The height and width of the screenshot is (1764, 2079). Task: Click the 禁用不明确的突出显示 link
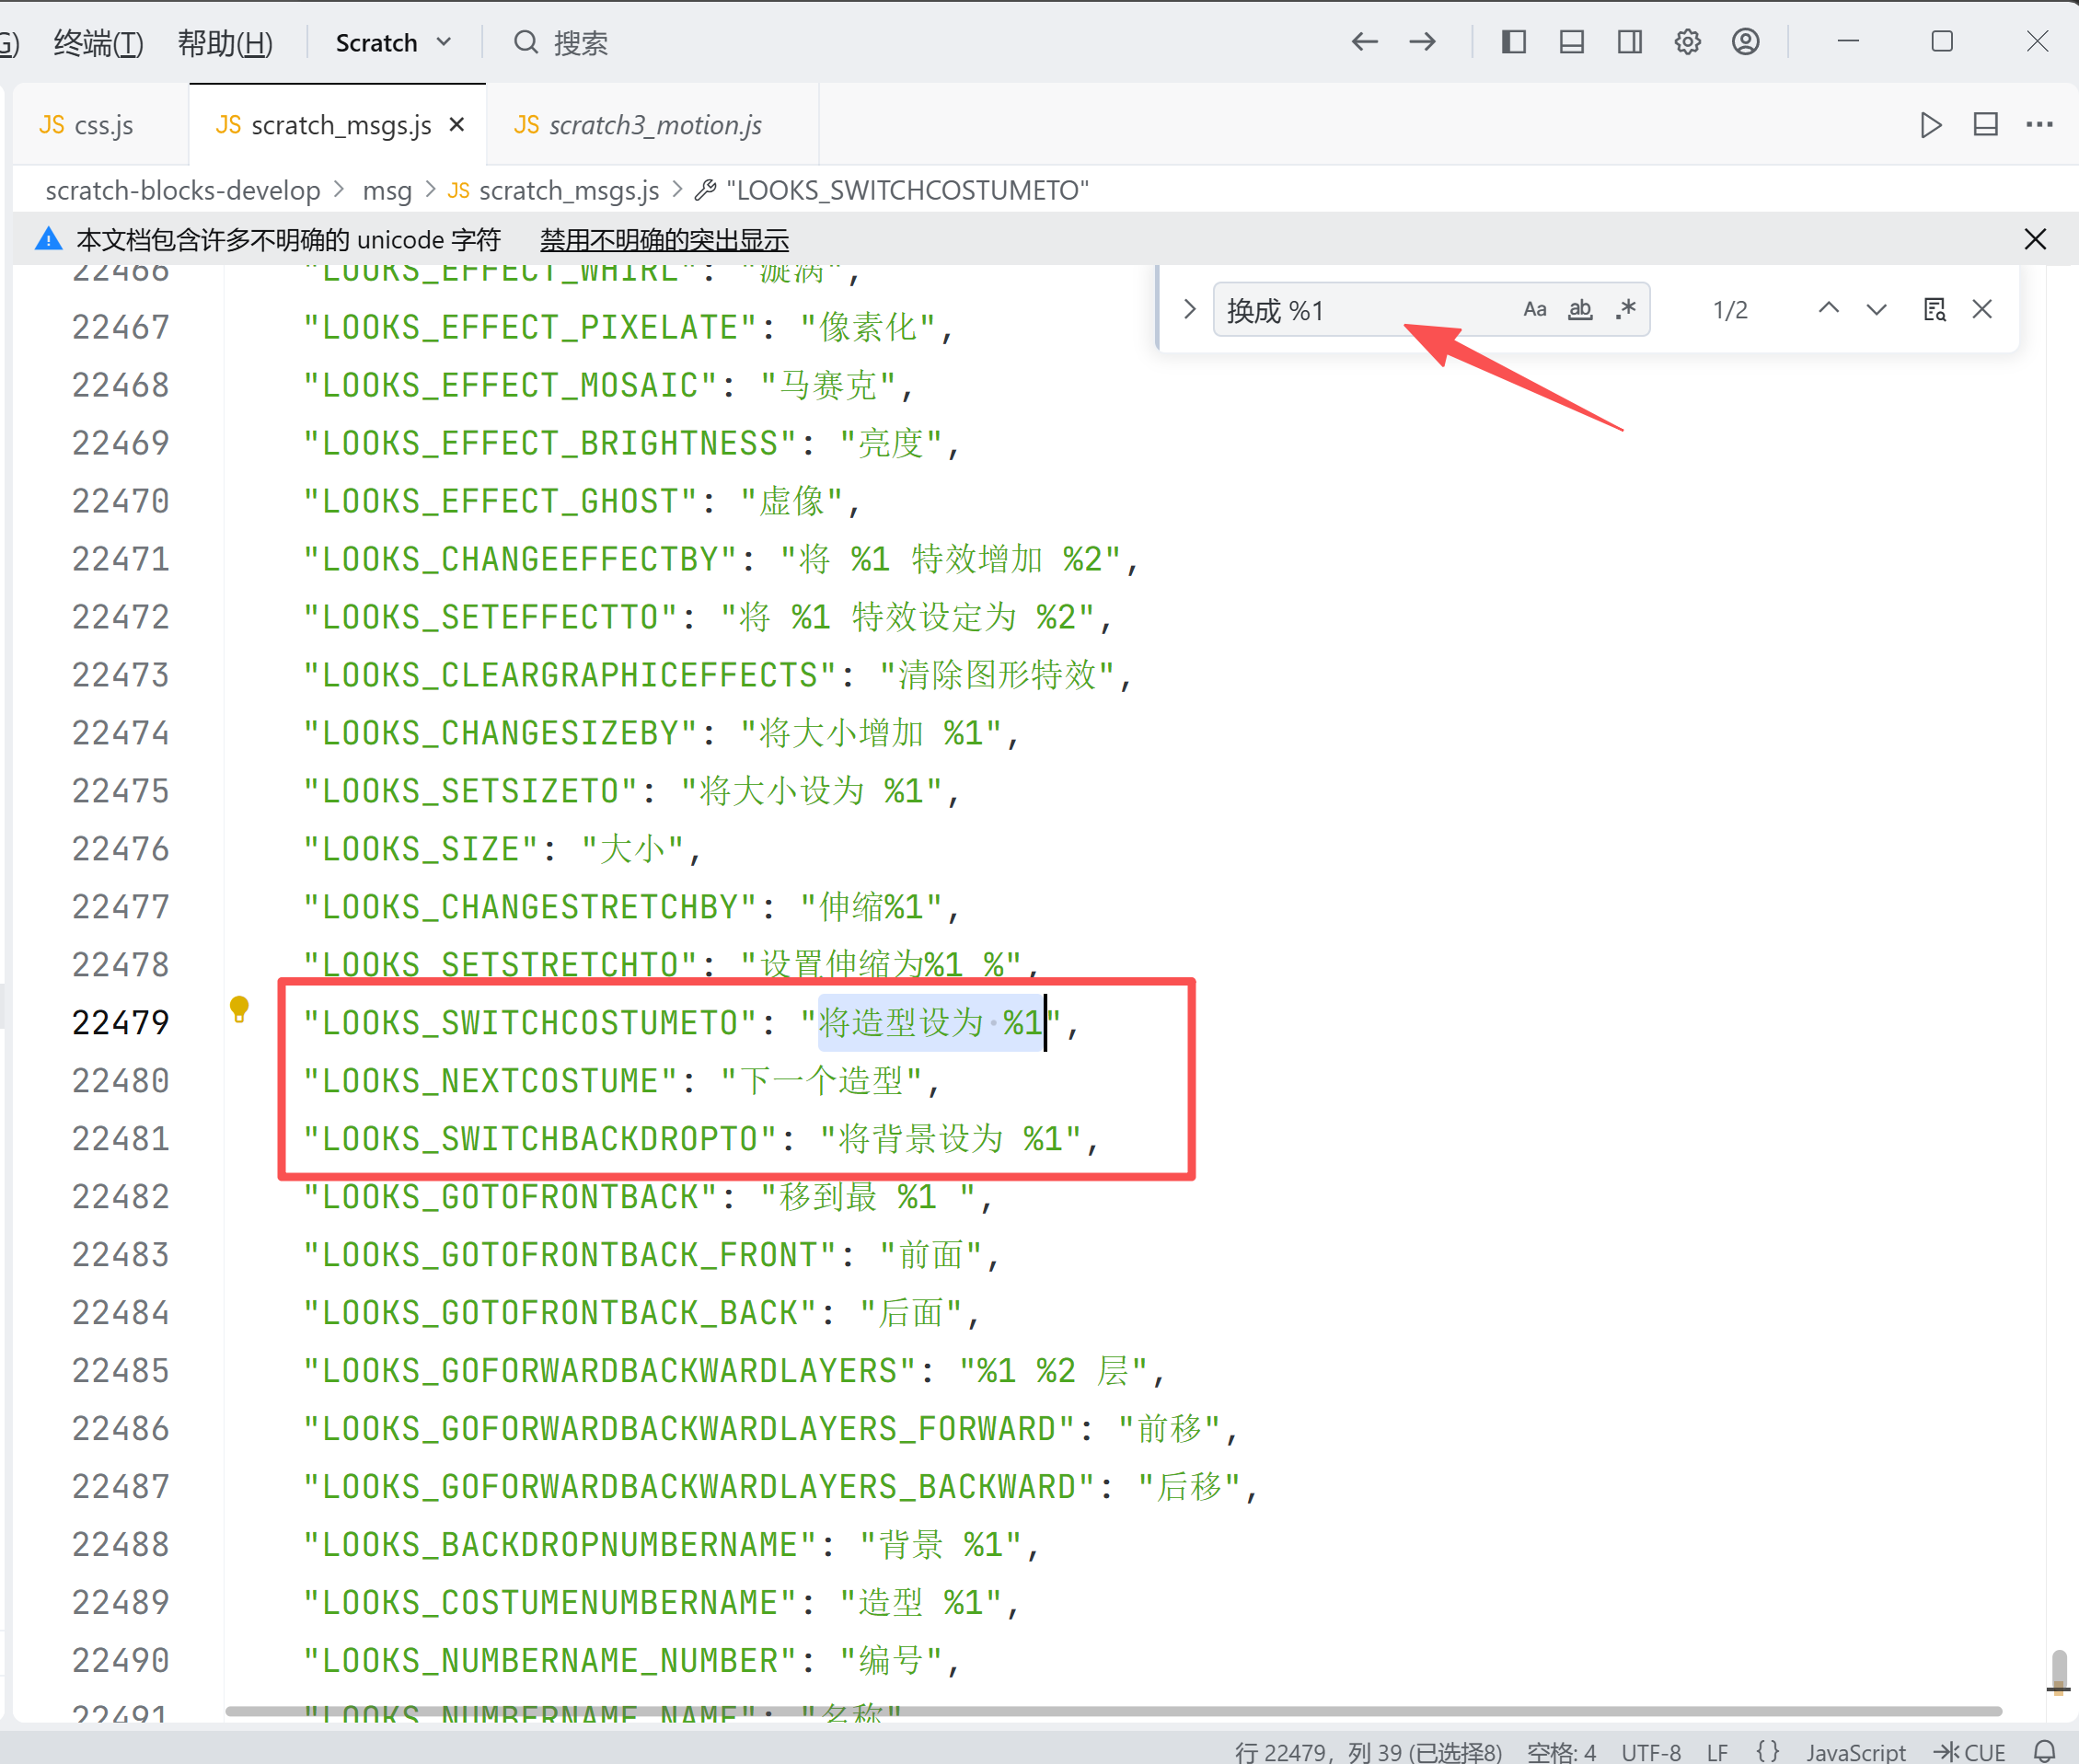pyautogui.click(x=664, y=240)
